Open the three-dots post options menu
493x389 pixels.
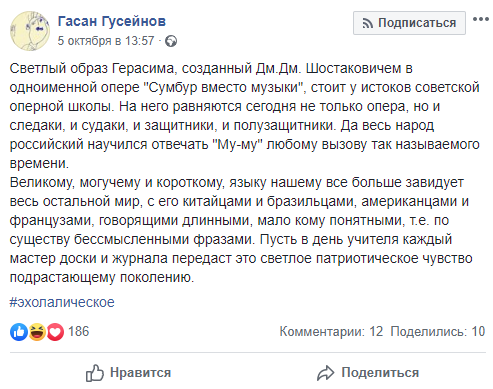pyautogui.click(x=481, y=19)
